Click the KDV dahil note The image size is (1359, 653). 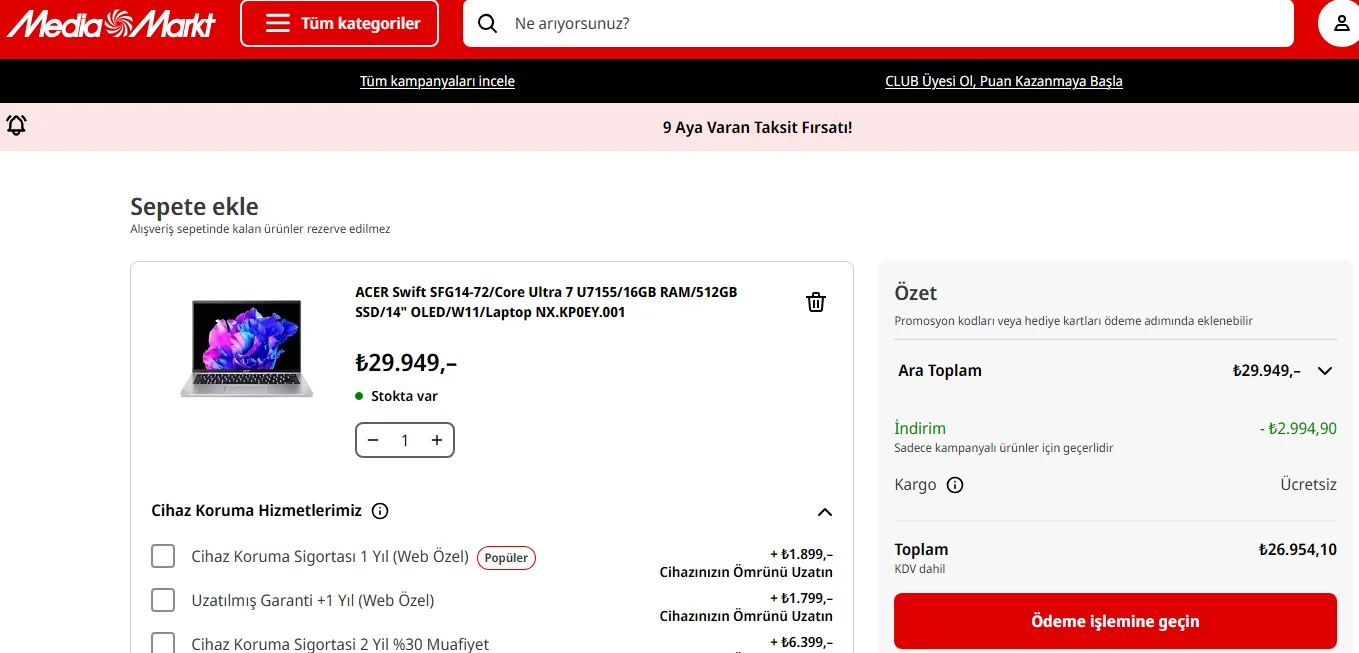click(x=919, y=569)
